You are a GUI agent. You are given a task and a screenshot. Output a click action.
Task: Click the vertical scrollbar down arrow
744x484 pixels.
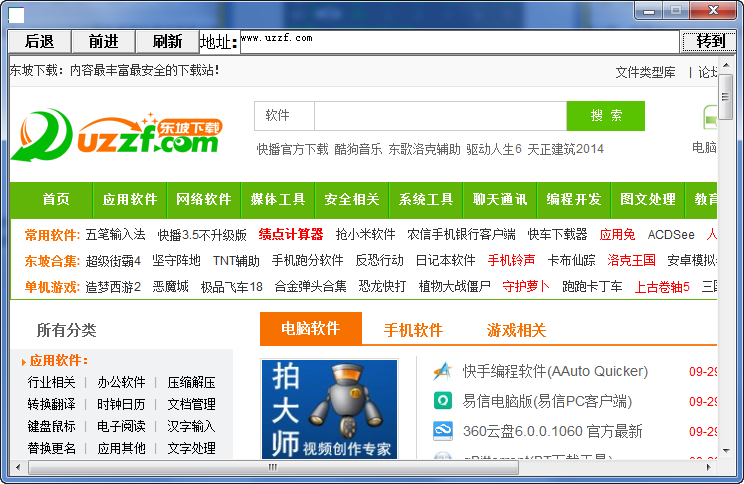(726, 450)
